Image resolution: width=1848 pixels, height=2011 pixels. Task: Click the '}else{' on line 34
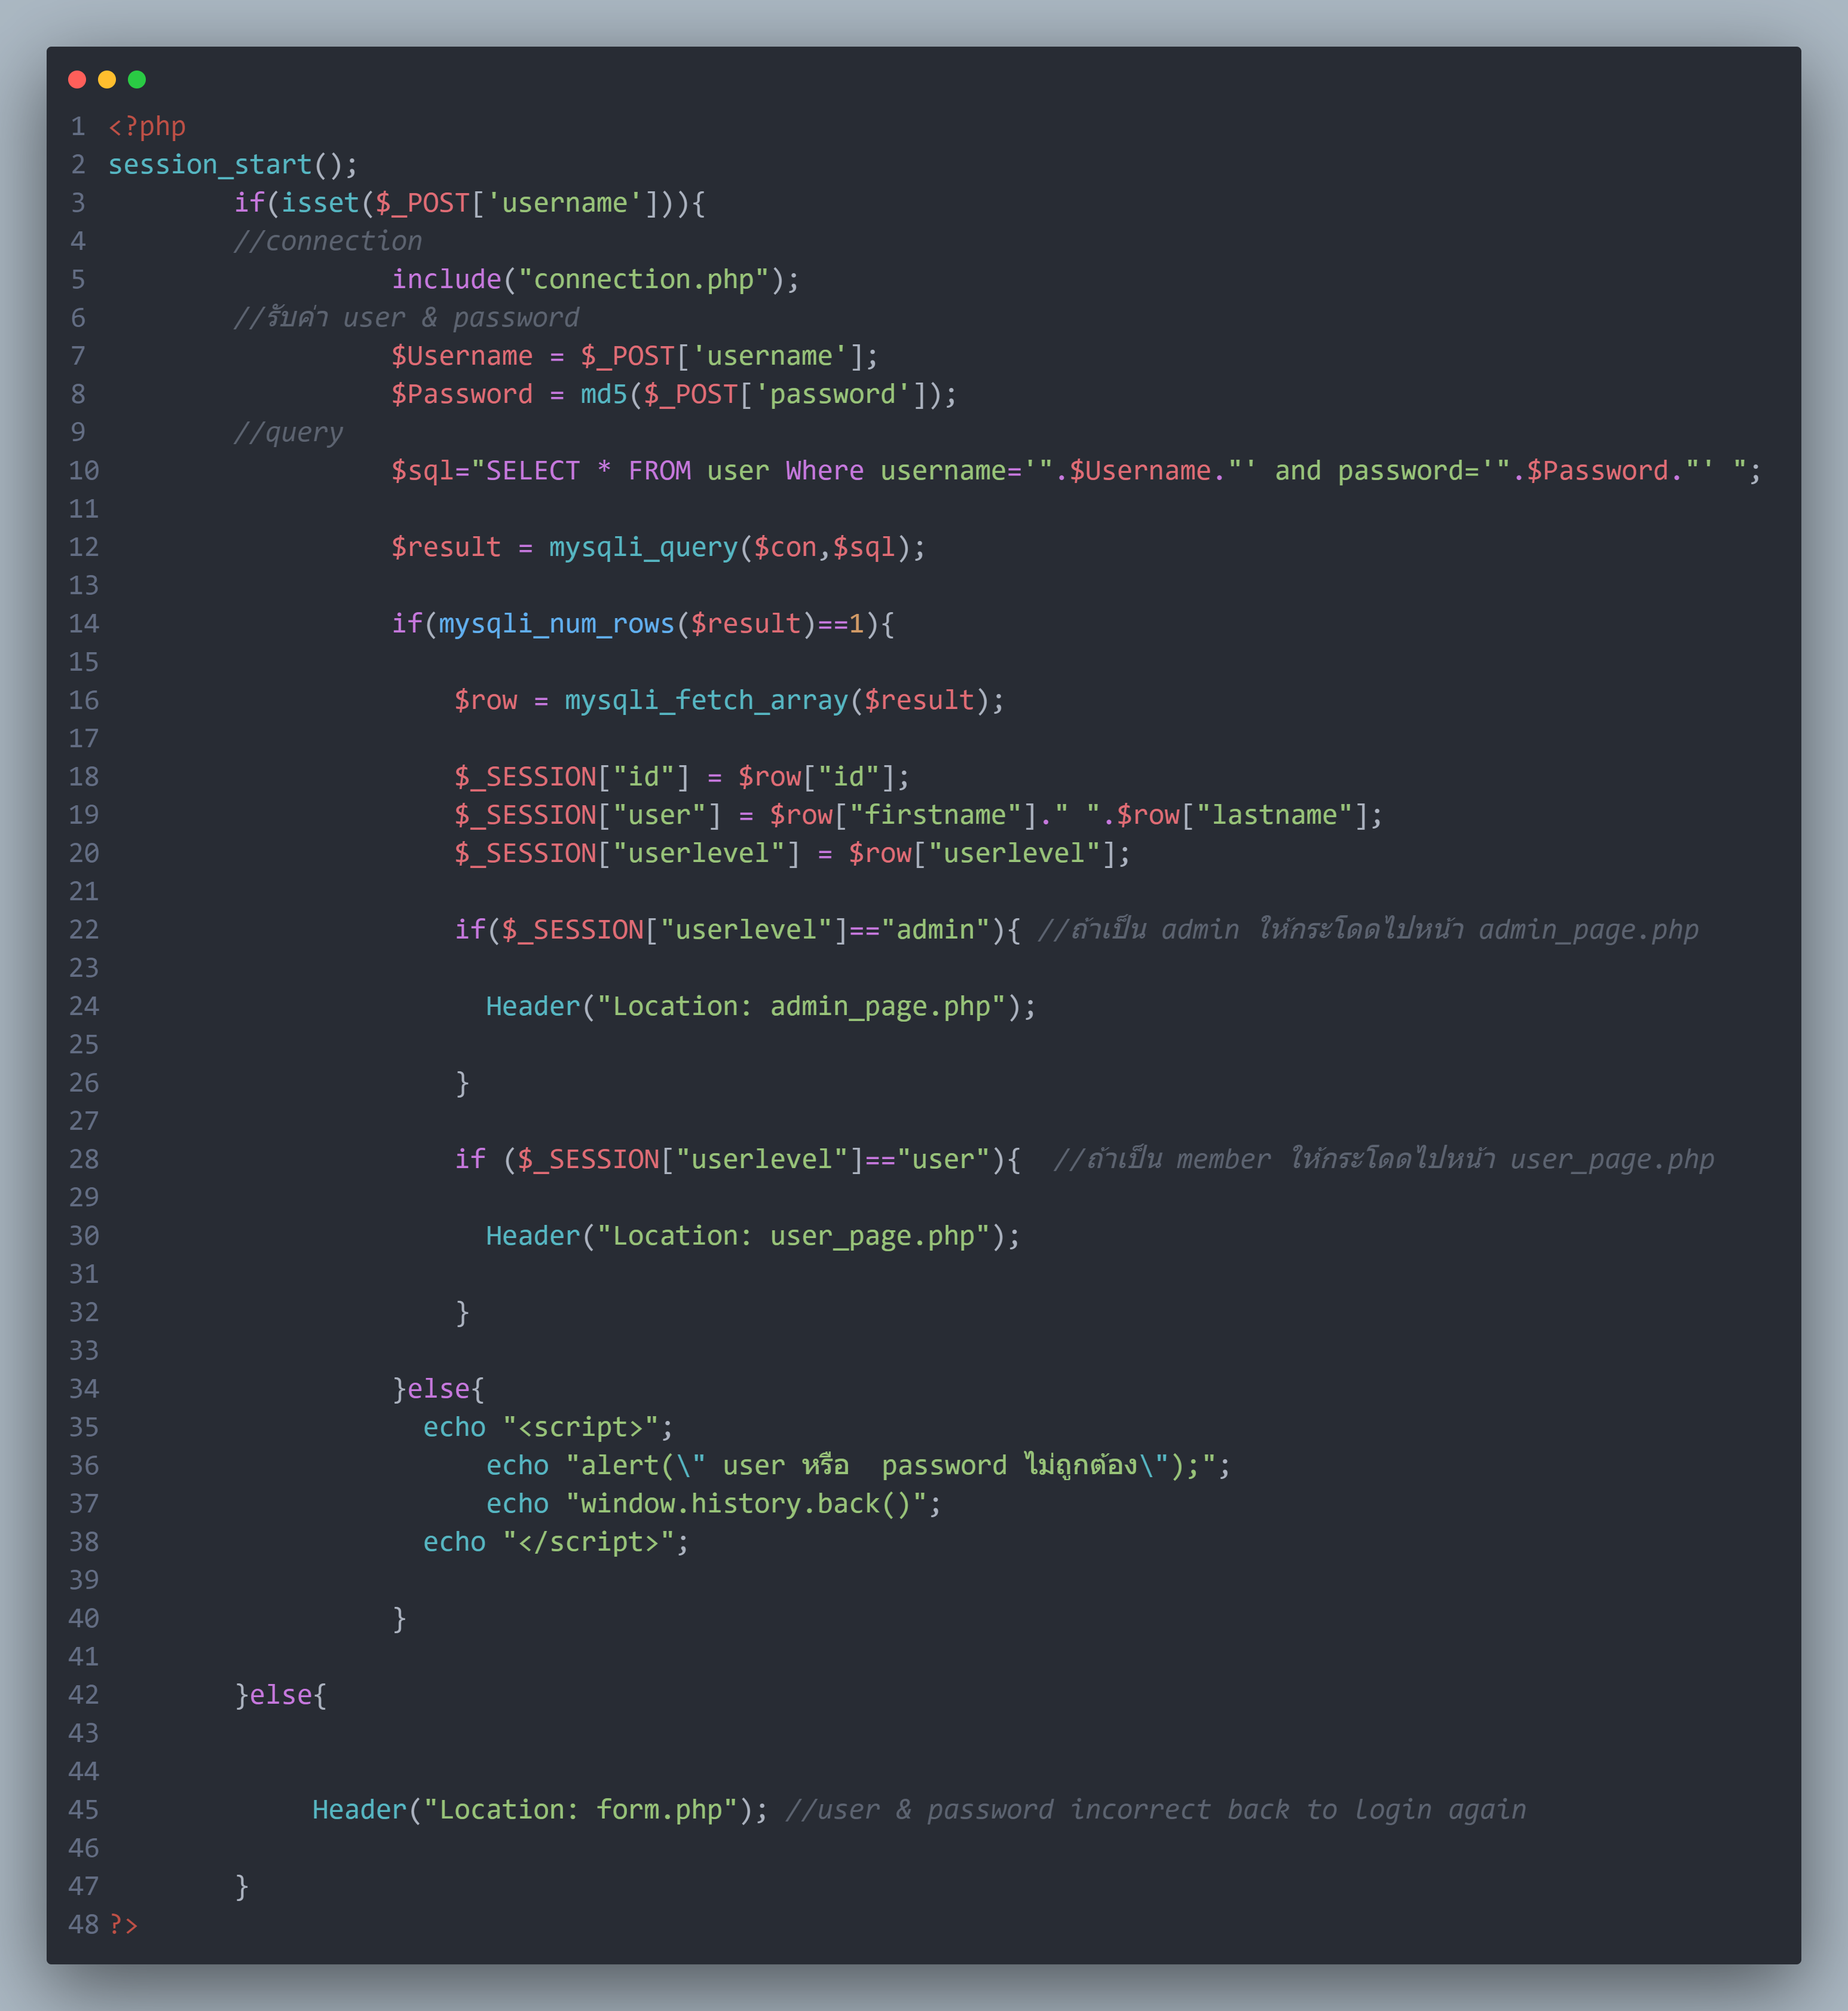pyautogui.click(x=438, y=1389)
